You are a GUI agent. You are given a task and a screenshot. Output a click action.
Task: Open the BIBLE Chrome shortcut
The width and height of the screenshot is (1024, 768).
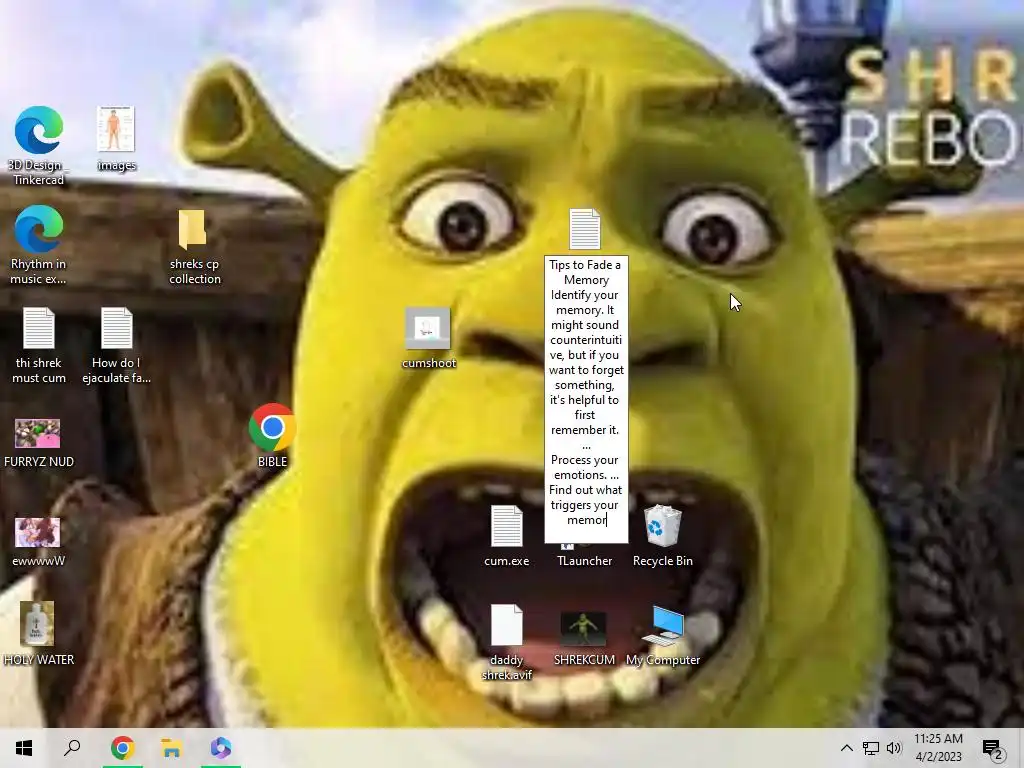[272, 435]
